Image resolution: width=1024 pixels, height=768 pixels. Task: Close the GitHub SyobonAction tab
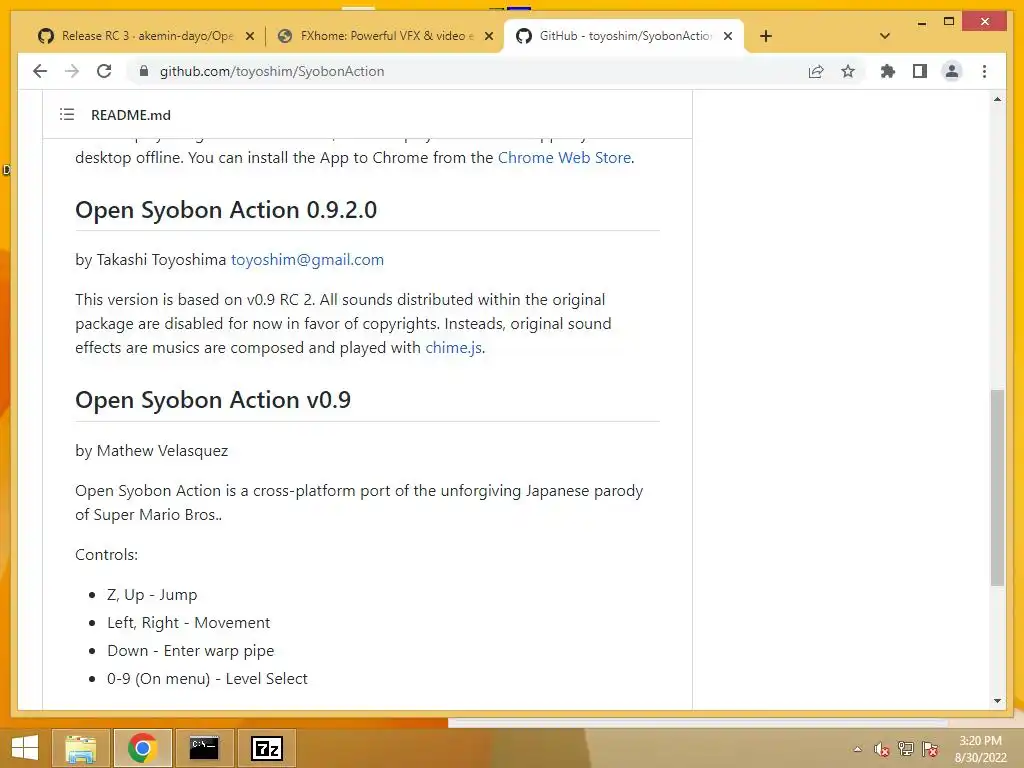coord(728,37)
